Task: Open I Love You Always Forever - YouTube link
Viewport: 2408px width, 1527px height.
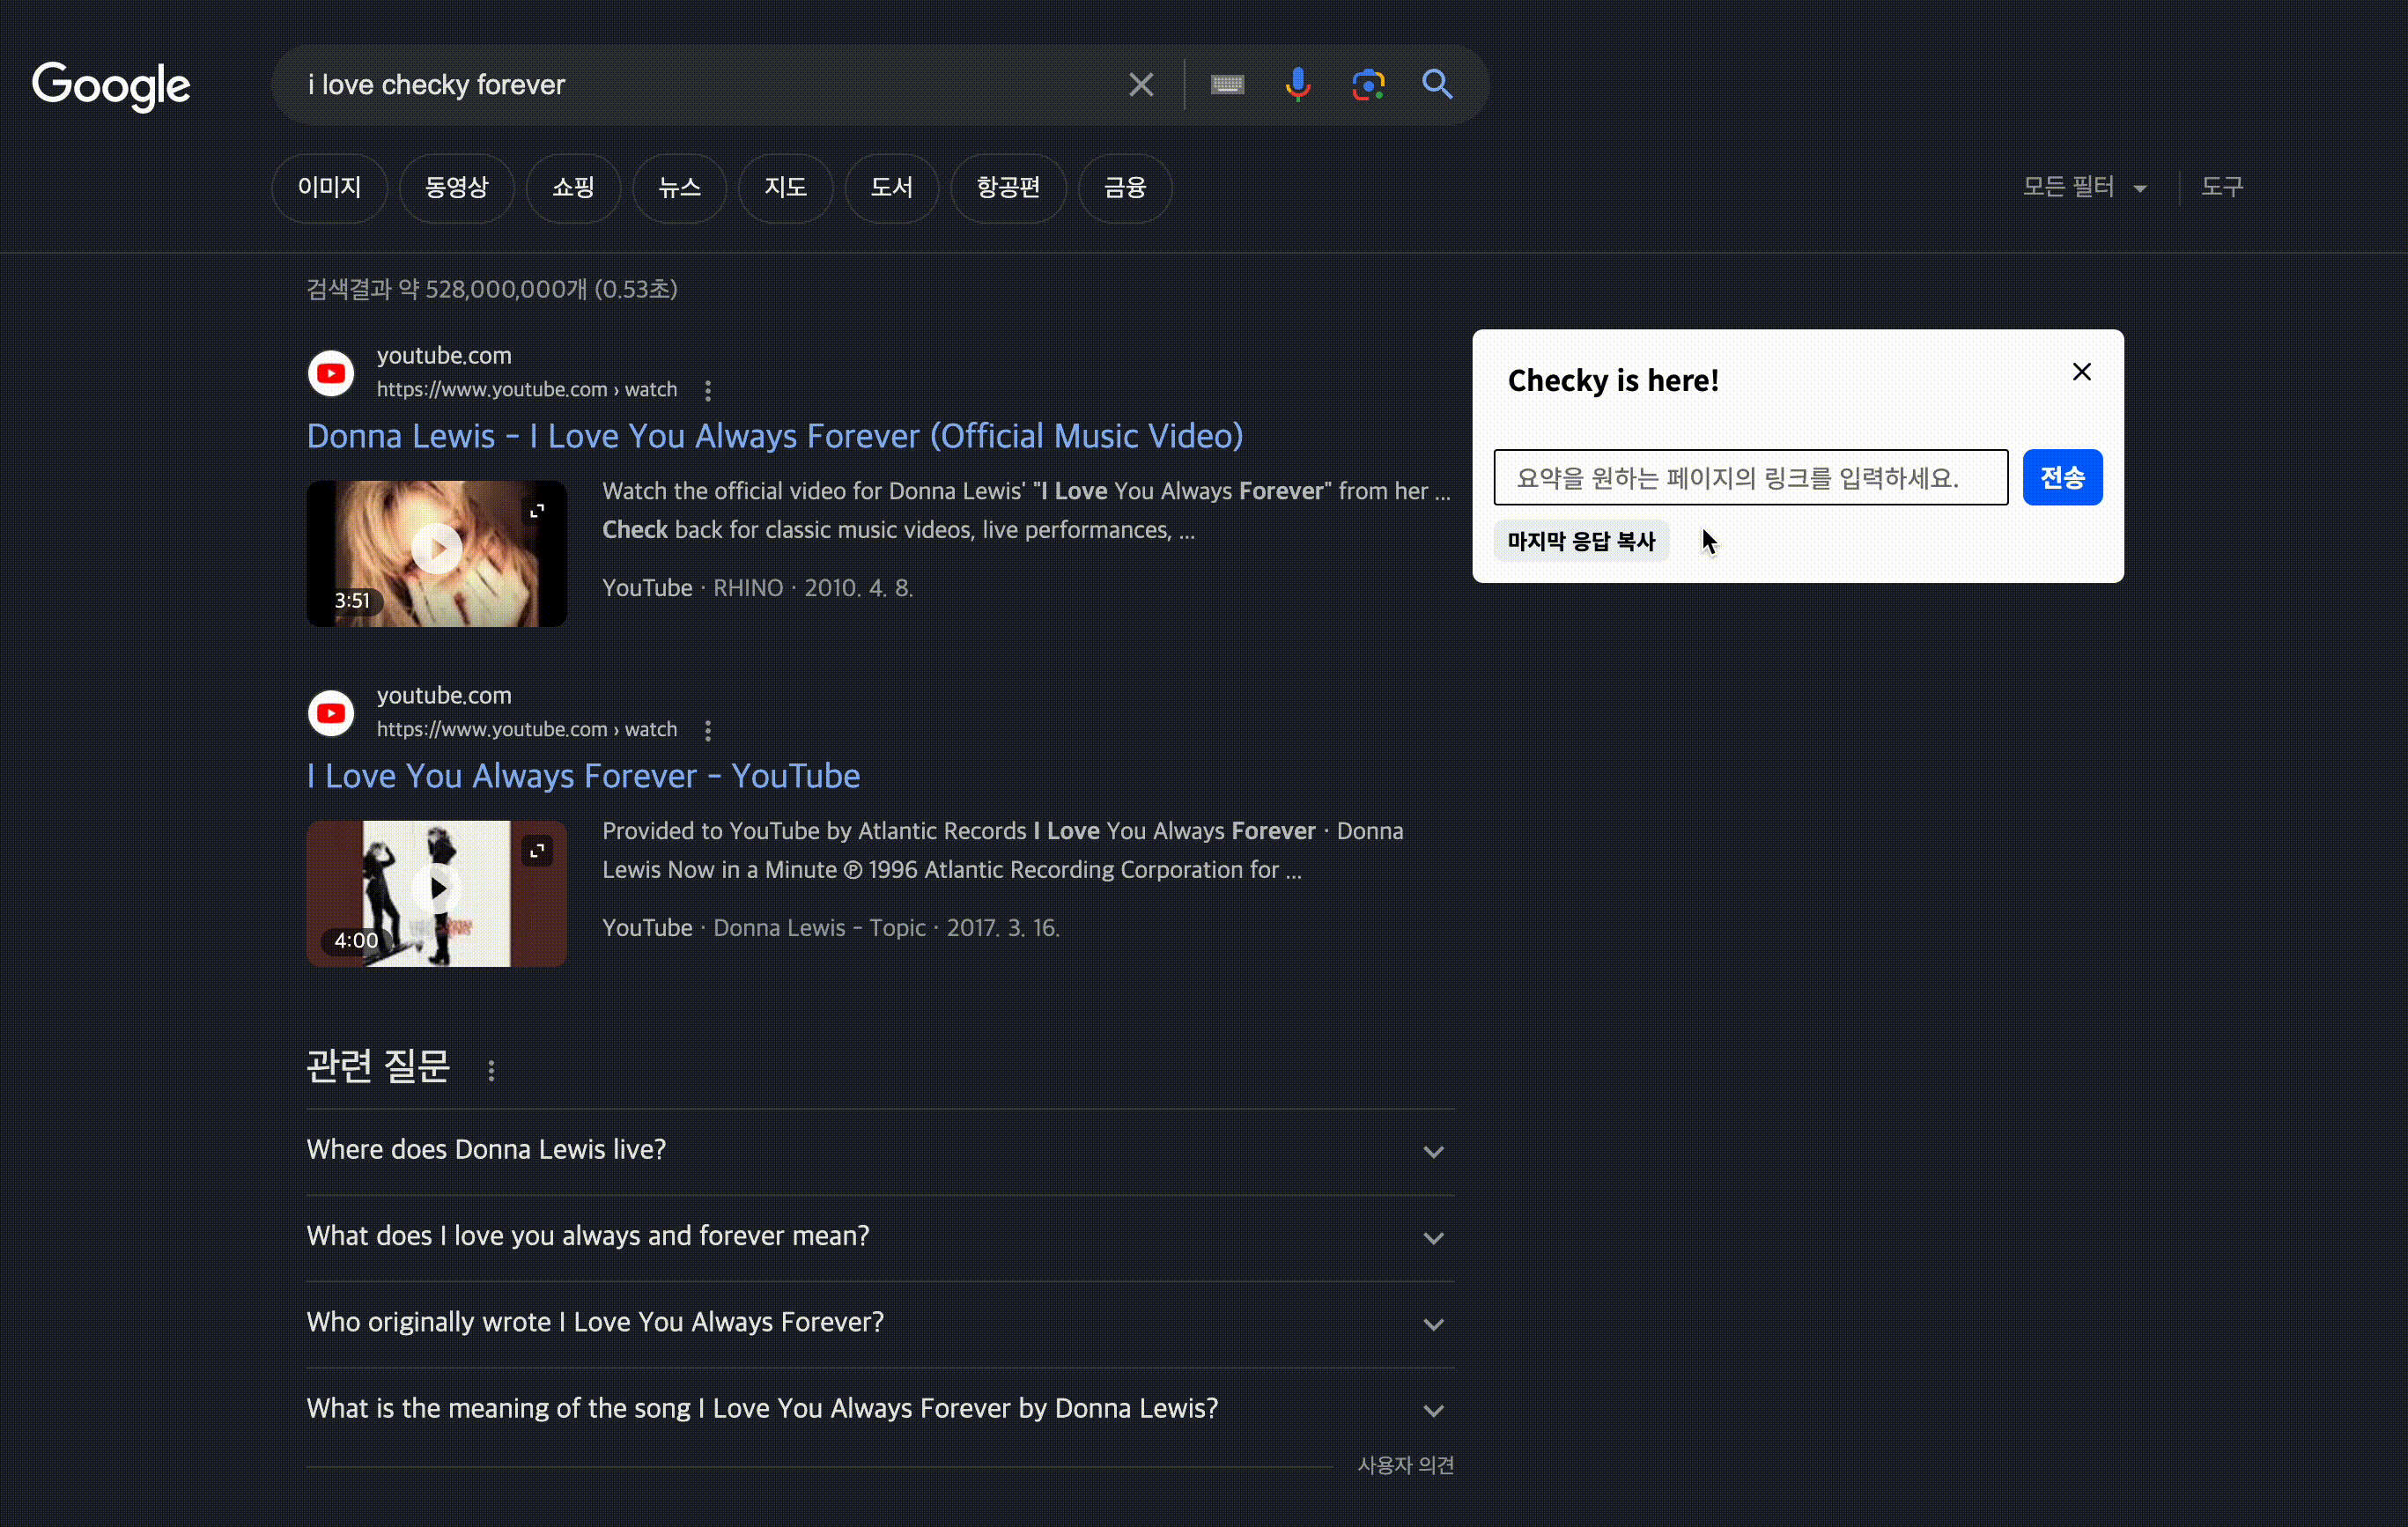Action: click(583, 777)
